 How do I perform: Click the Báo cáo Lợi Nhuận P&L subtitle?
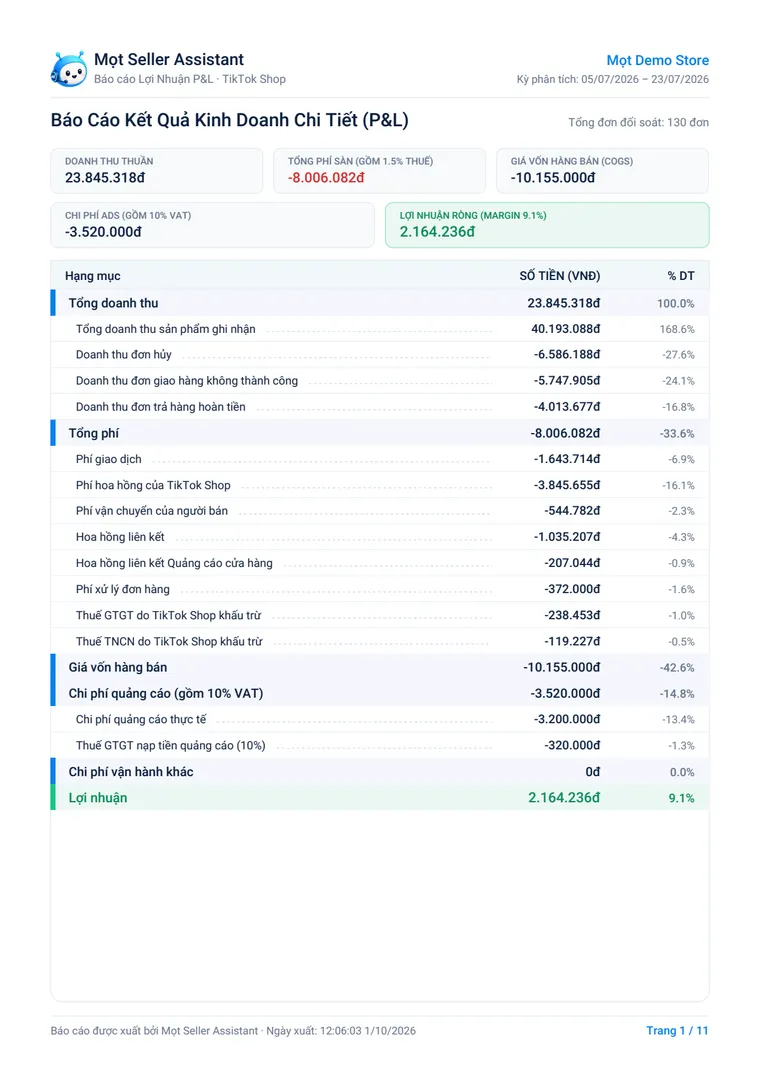(x=190, y=79)
